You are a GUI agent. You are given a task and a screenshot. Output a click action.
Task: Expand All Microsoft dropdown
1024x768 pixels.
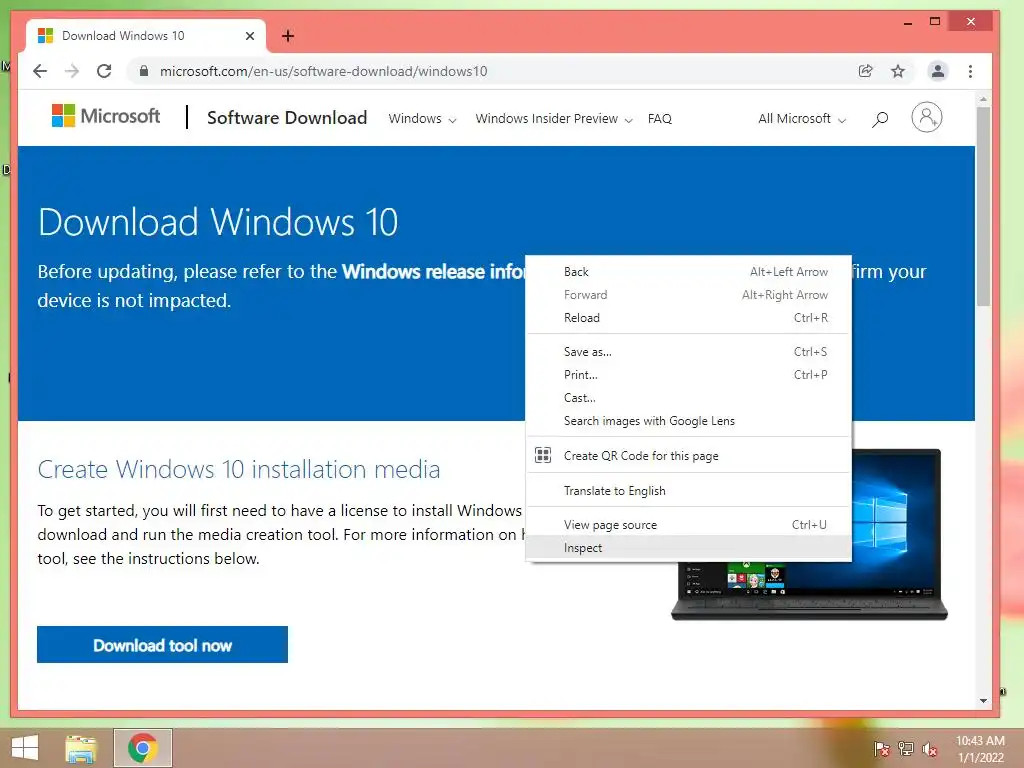coord(802,119)
